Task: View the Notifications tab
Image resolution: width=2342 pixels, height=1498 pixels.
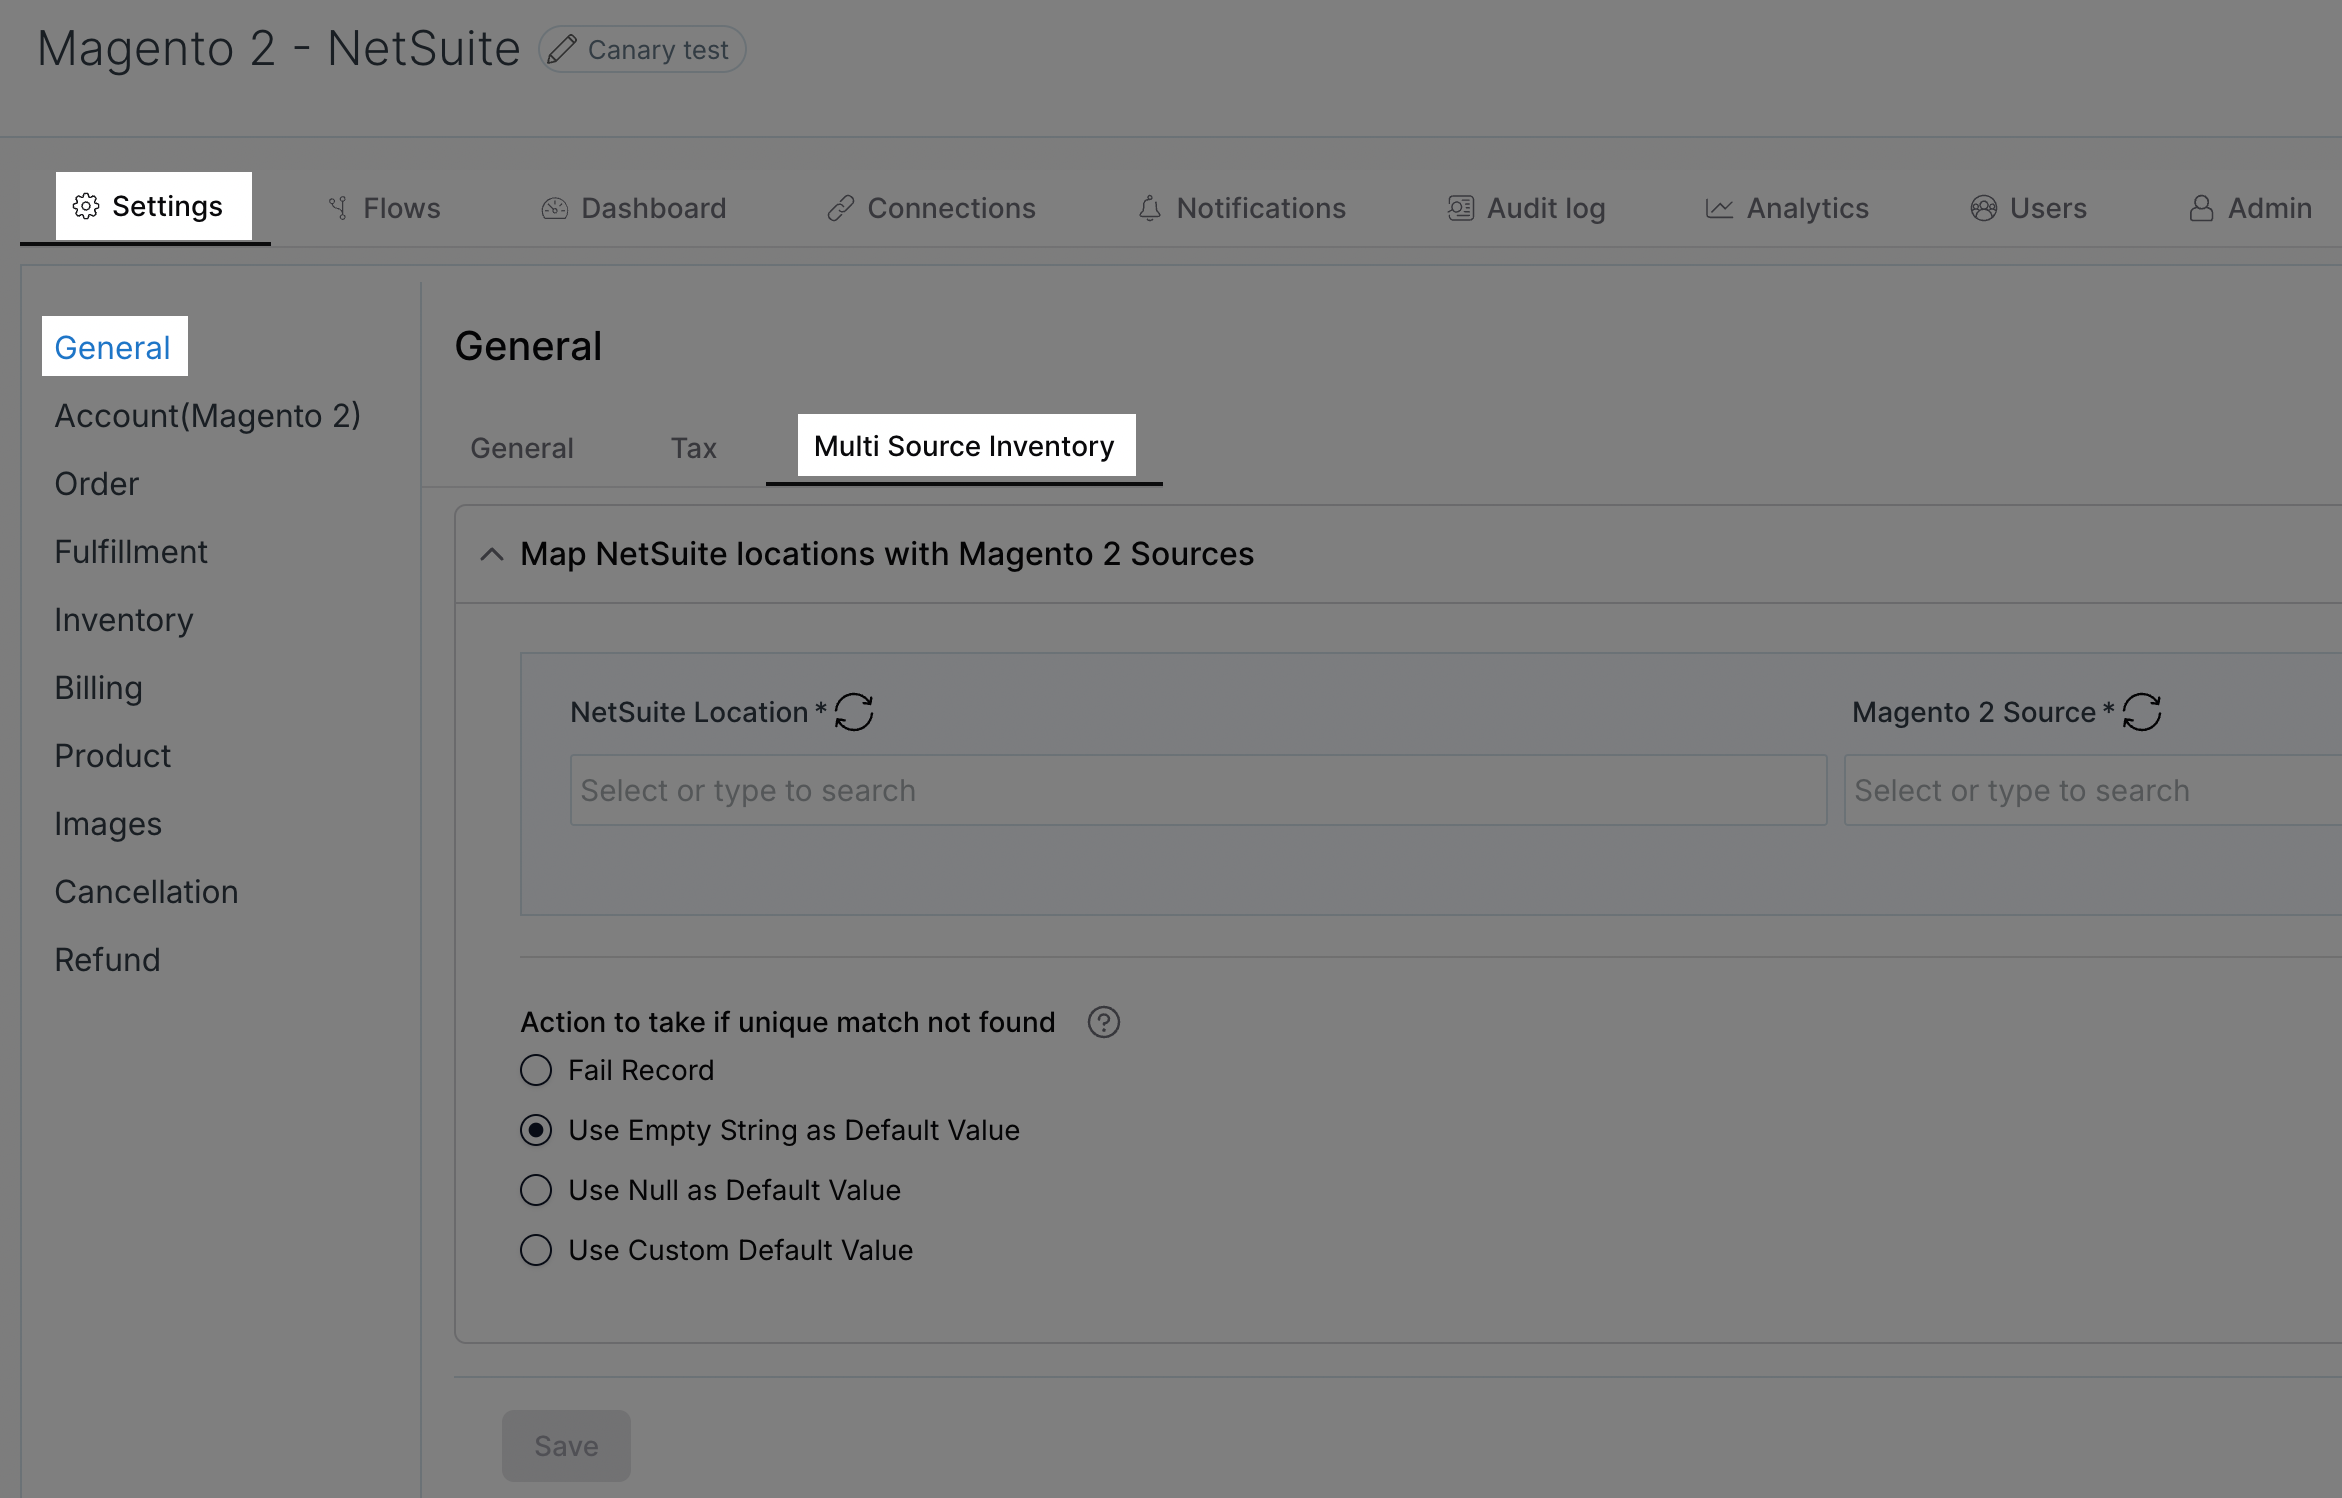Action: point(1242,208)
